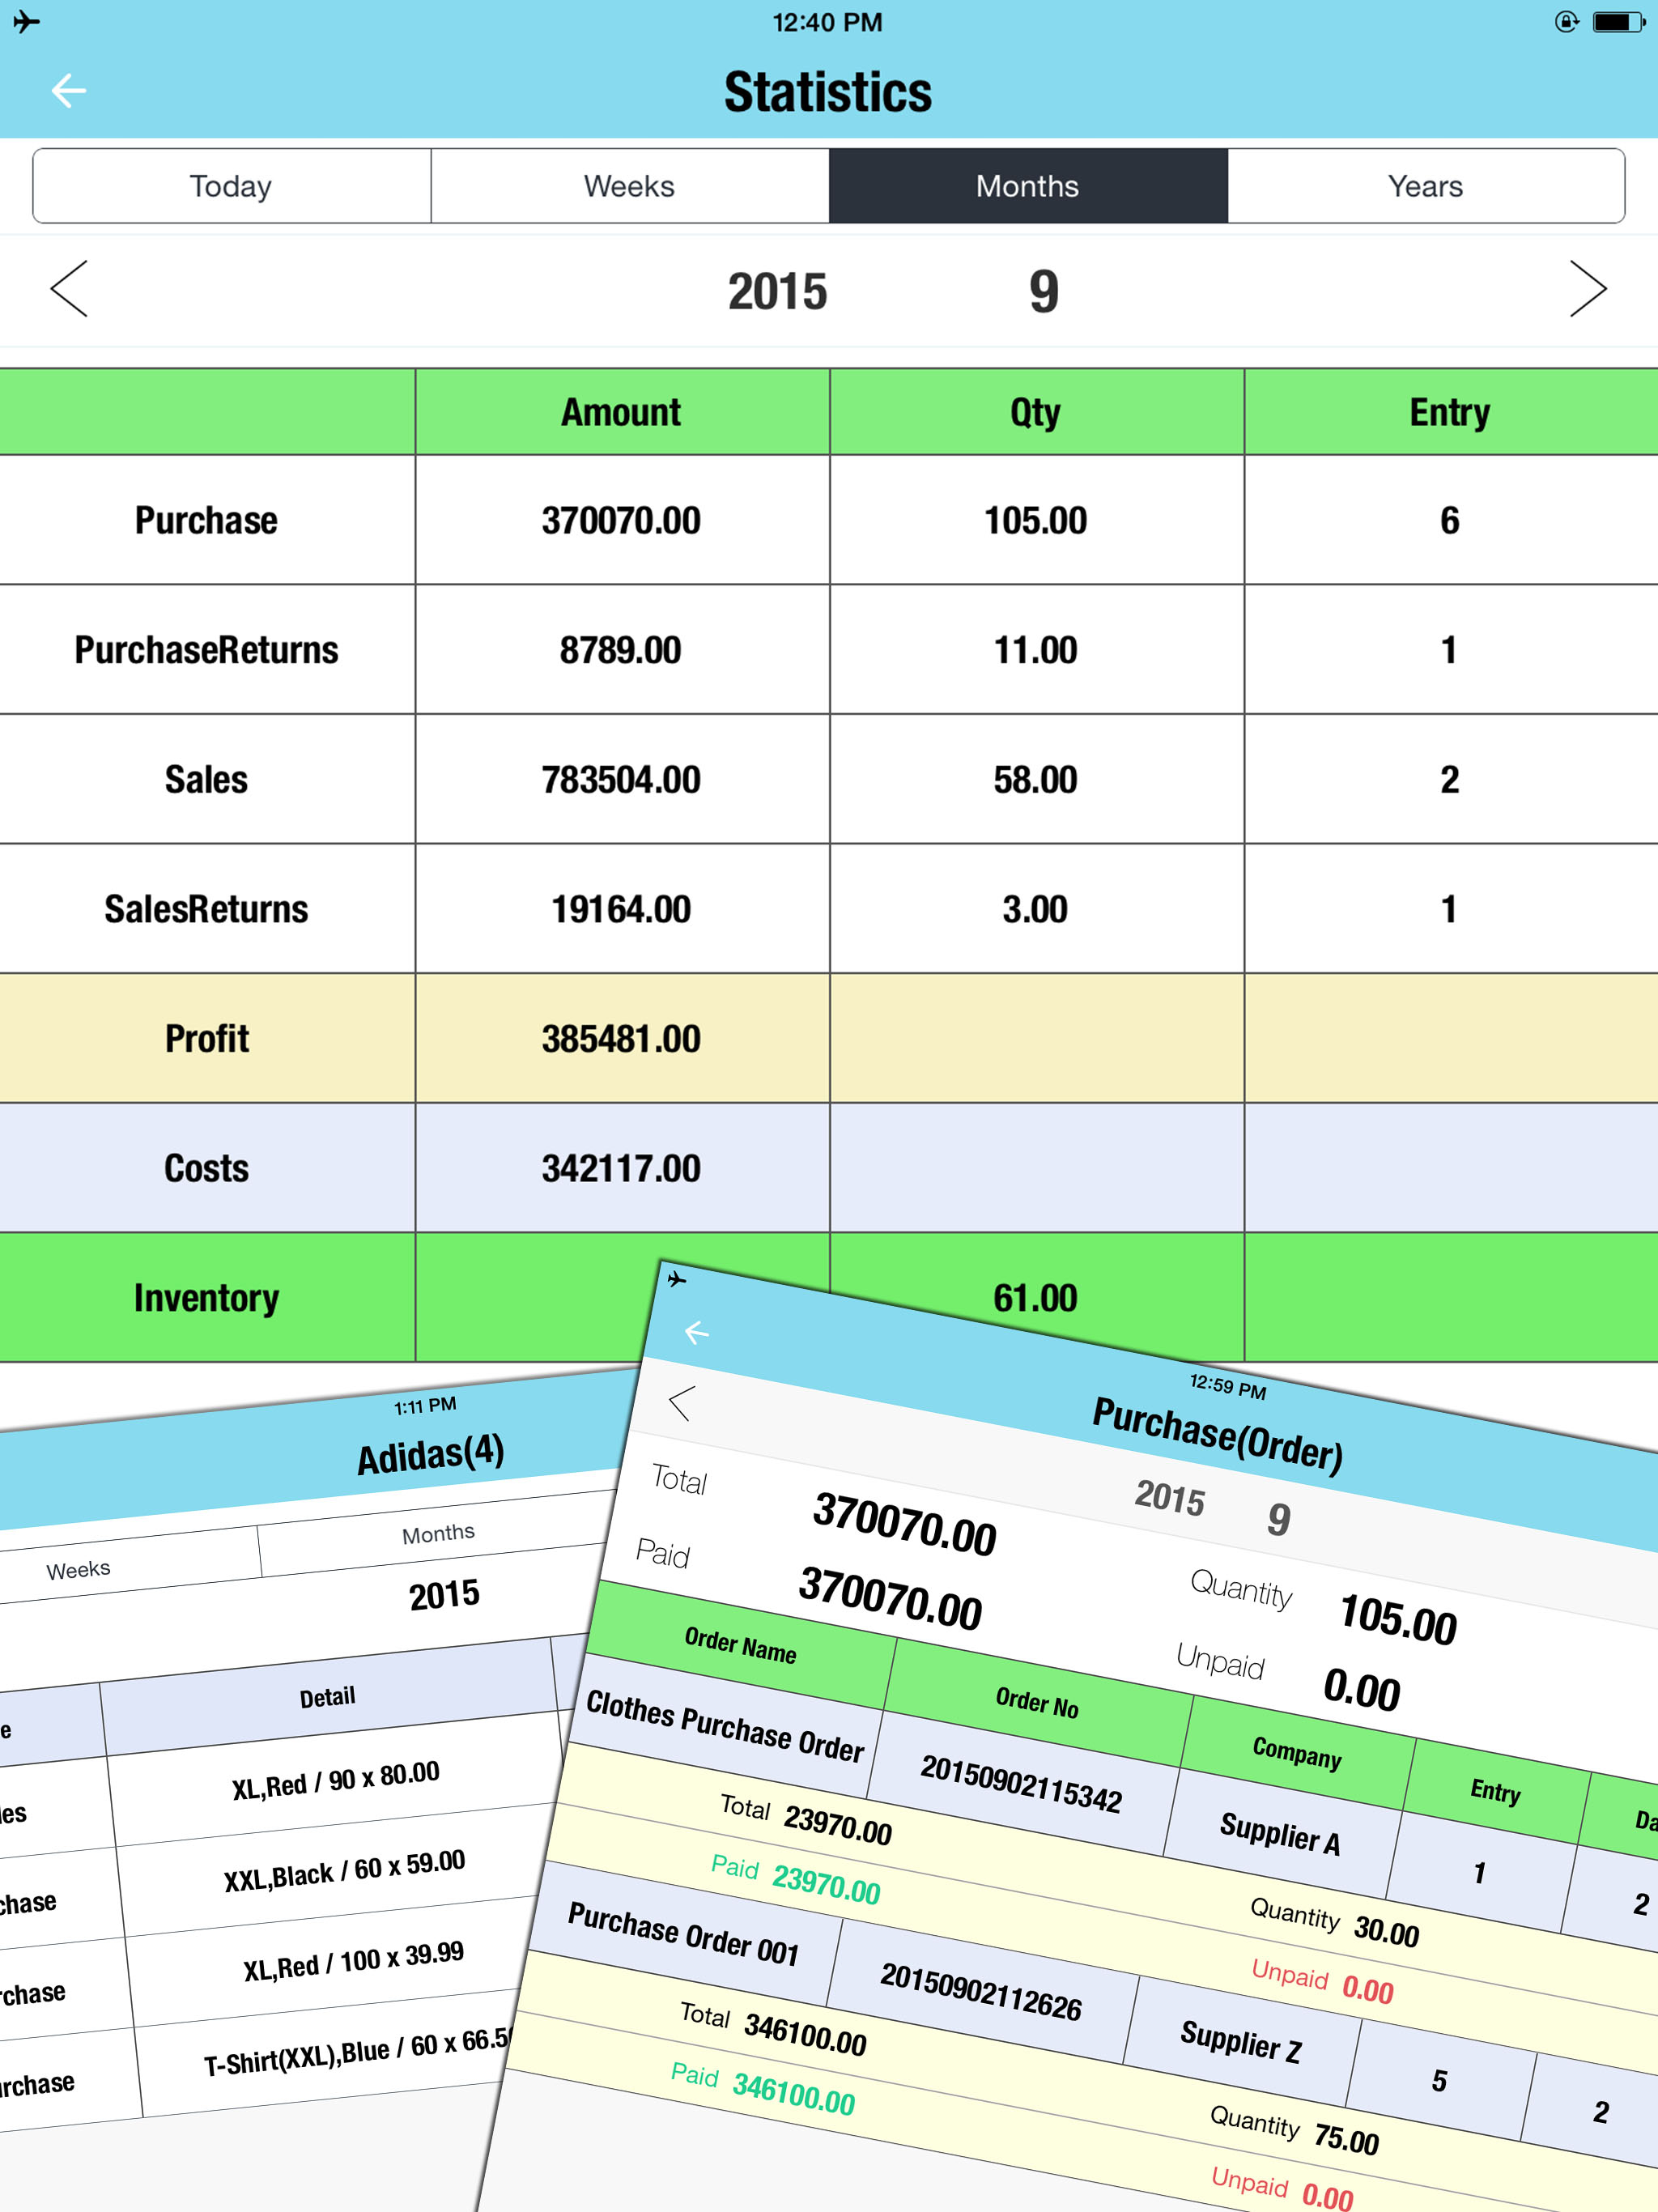Tap the Amount column header
The height and width of the screenshot is (2212, 1658).
[622, 412]
